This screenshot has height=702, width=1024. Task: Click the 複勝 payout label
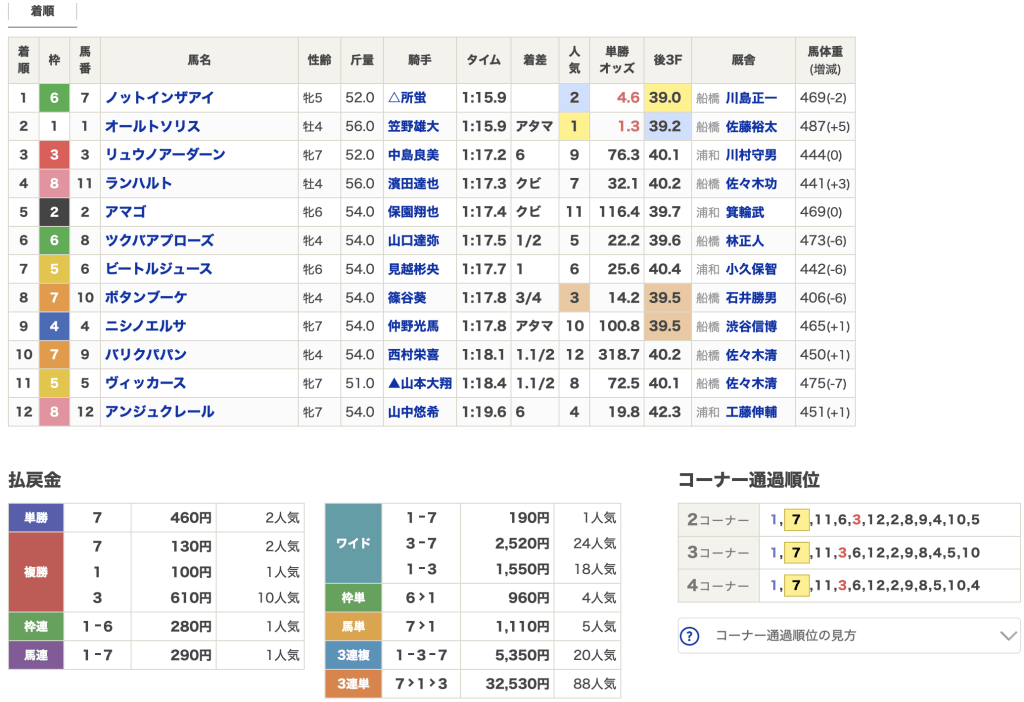(x=36, y=572)
